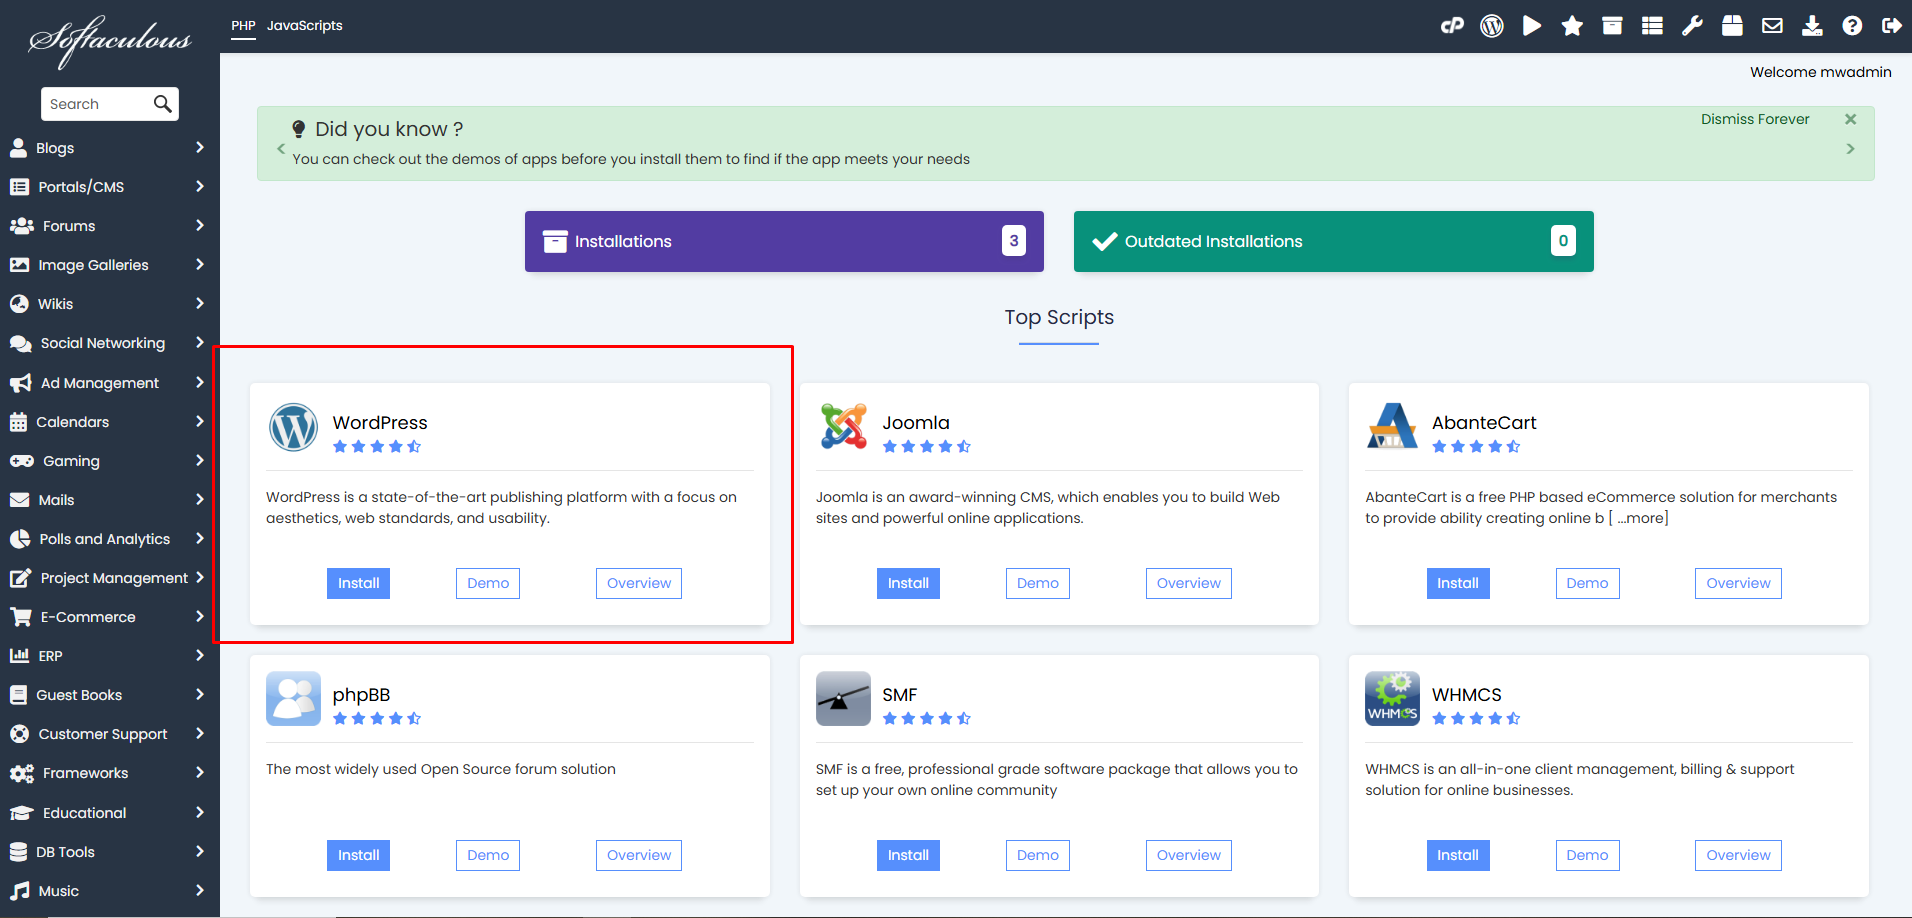Expand the Social Networking category
Image resolution: width=1912 pixels, height=918 pixels.
coord(200,343)
